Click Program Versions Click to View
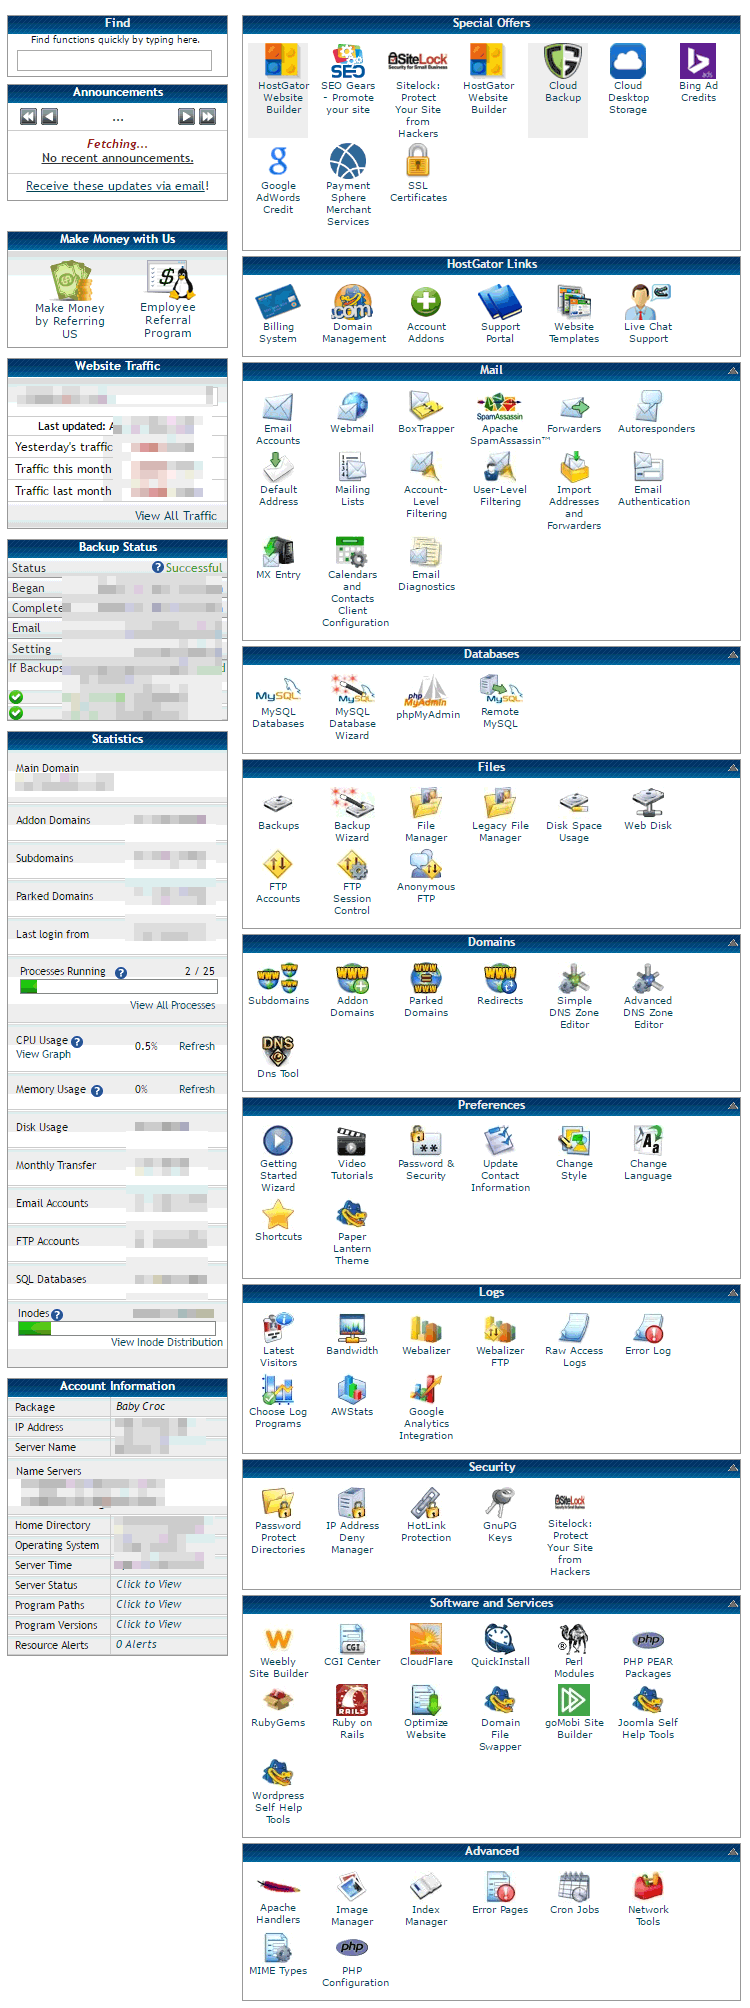 pyautogui.click(x=149, y=1624)
